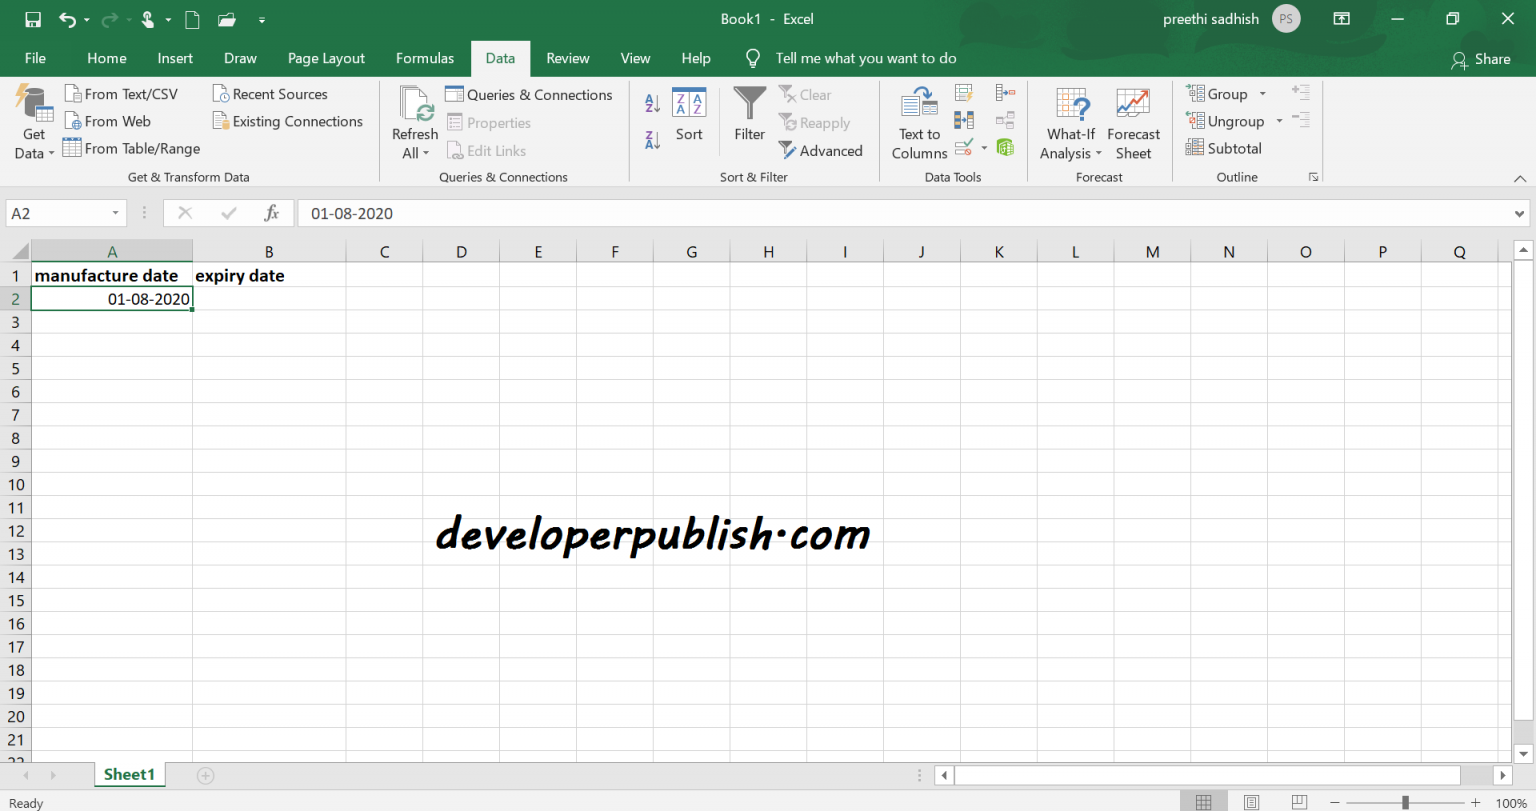The width and height of the screenshot is (1536, 811).
Task: Open the Forecast Sheet wizard
Action: (x=1133, y=120)
